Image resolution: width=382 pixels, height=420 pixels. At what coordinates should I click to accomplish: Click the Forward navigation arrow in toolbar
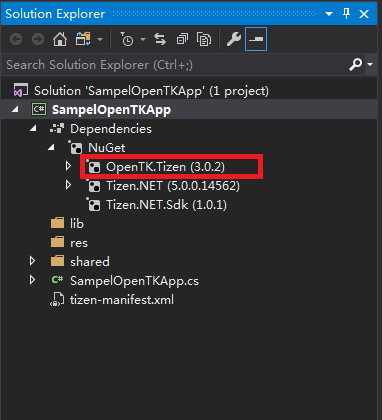click(38, 40)
